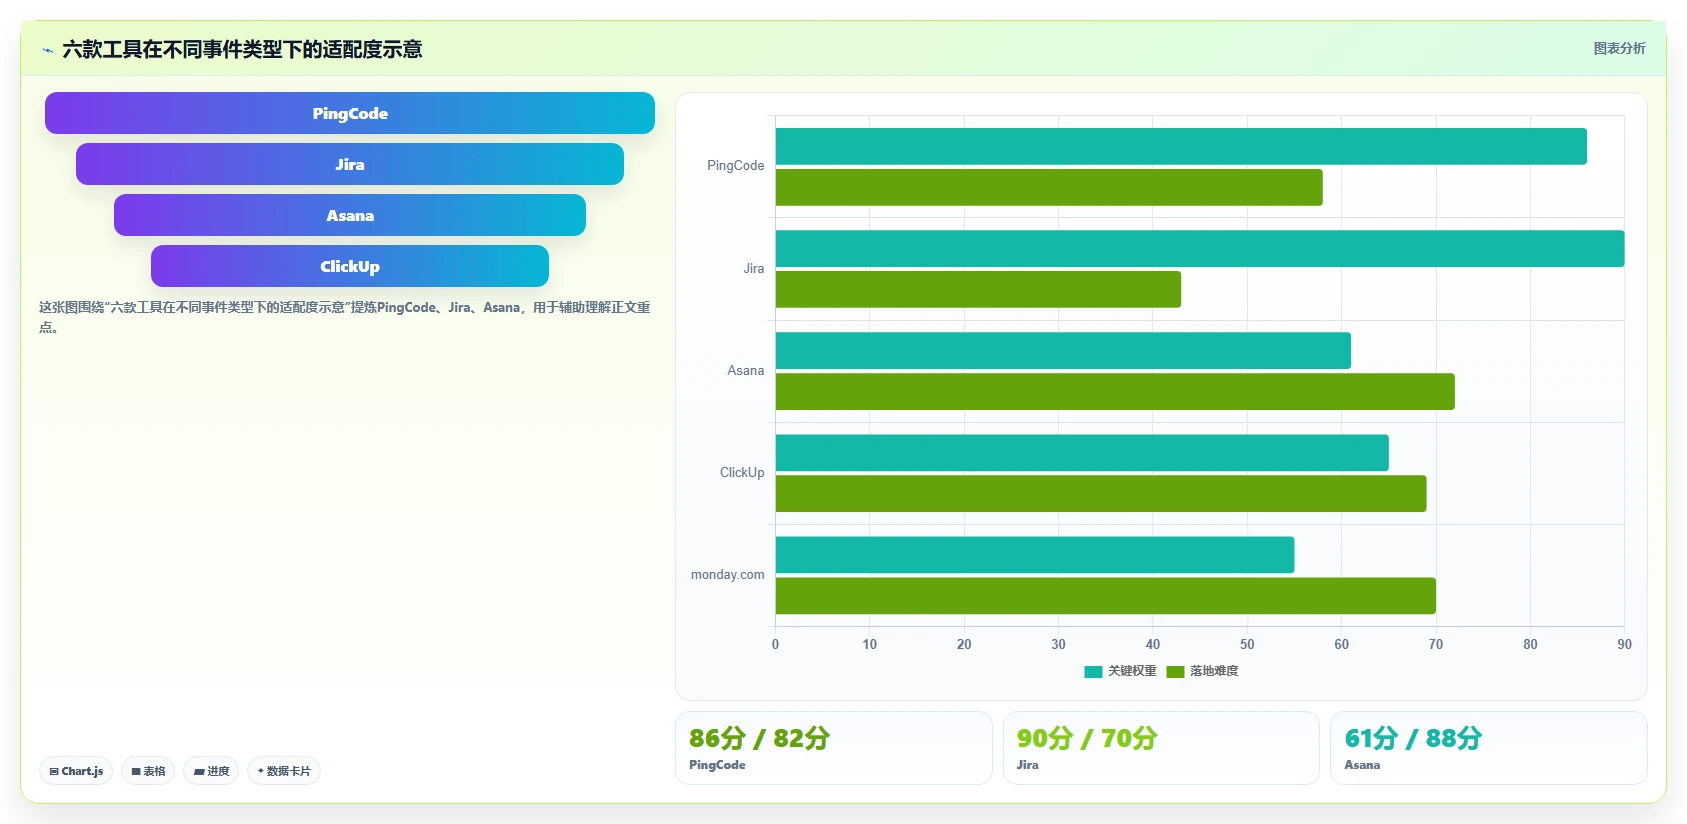Click the Asana y-axis label
Viewport: 1687px width, 824px height.
[x=745, y=370]
